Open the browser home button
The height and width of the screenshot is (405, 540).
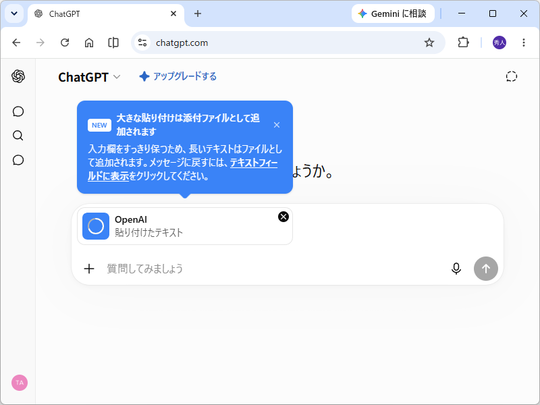coord(89,43)
